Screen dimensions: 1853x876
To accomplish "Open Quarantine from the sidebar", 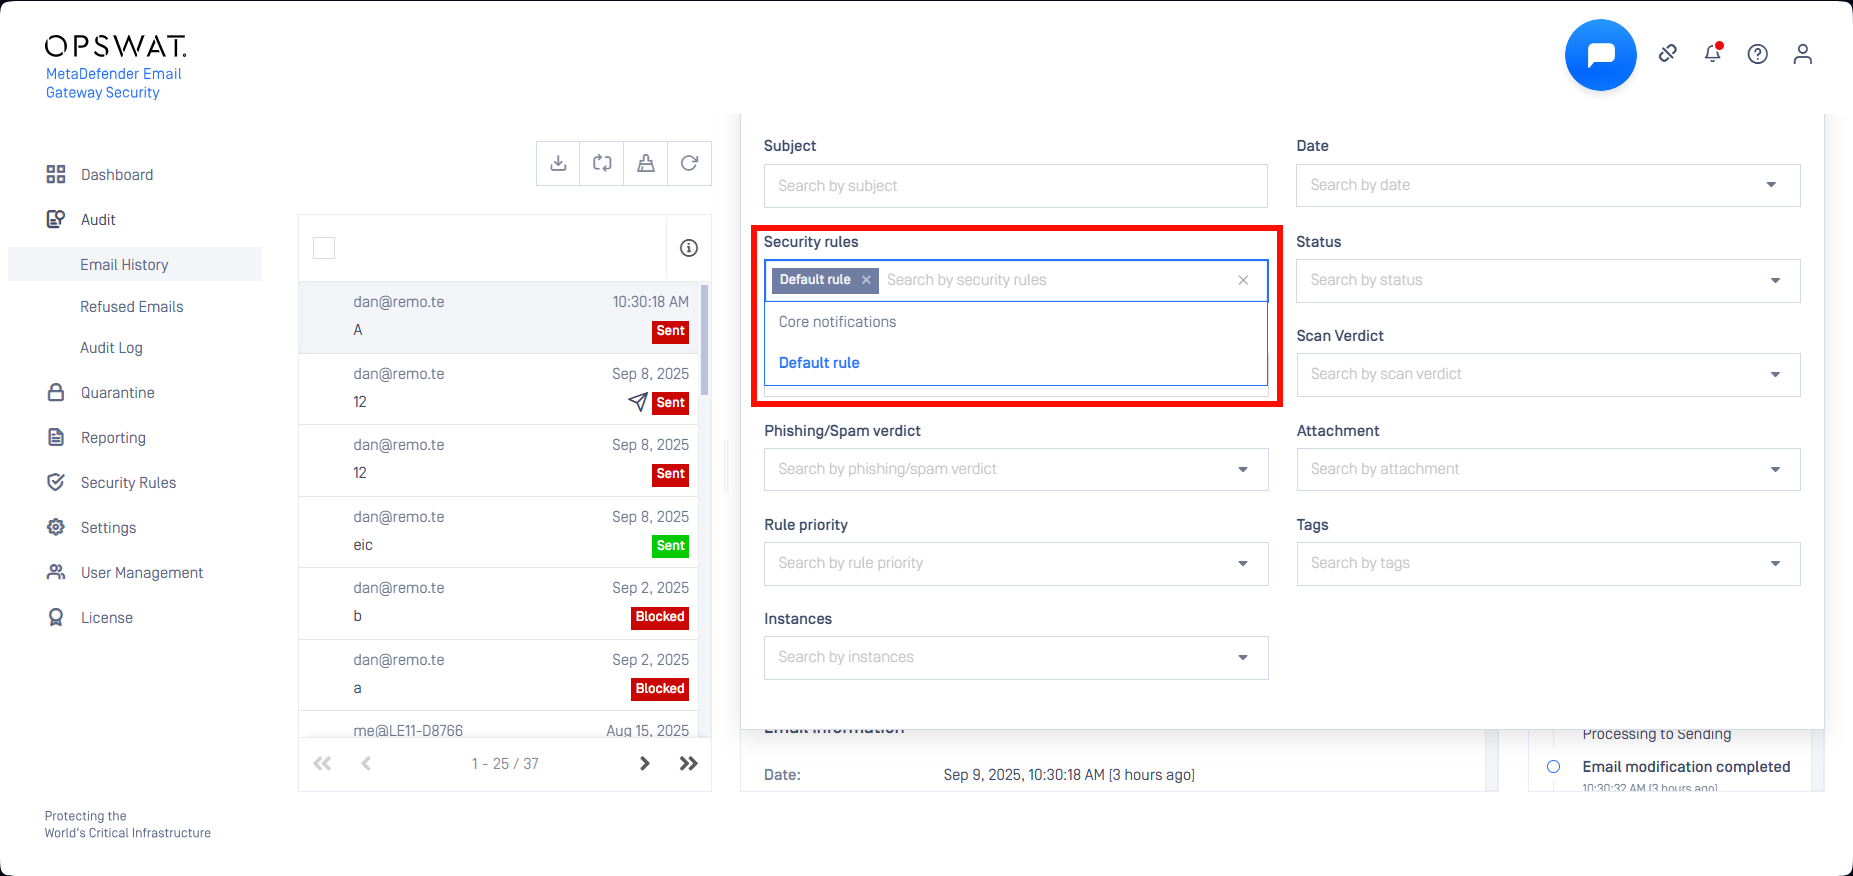I will tap(117, 393).
